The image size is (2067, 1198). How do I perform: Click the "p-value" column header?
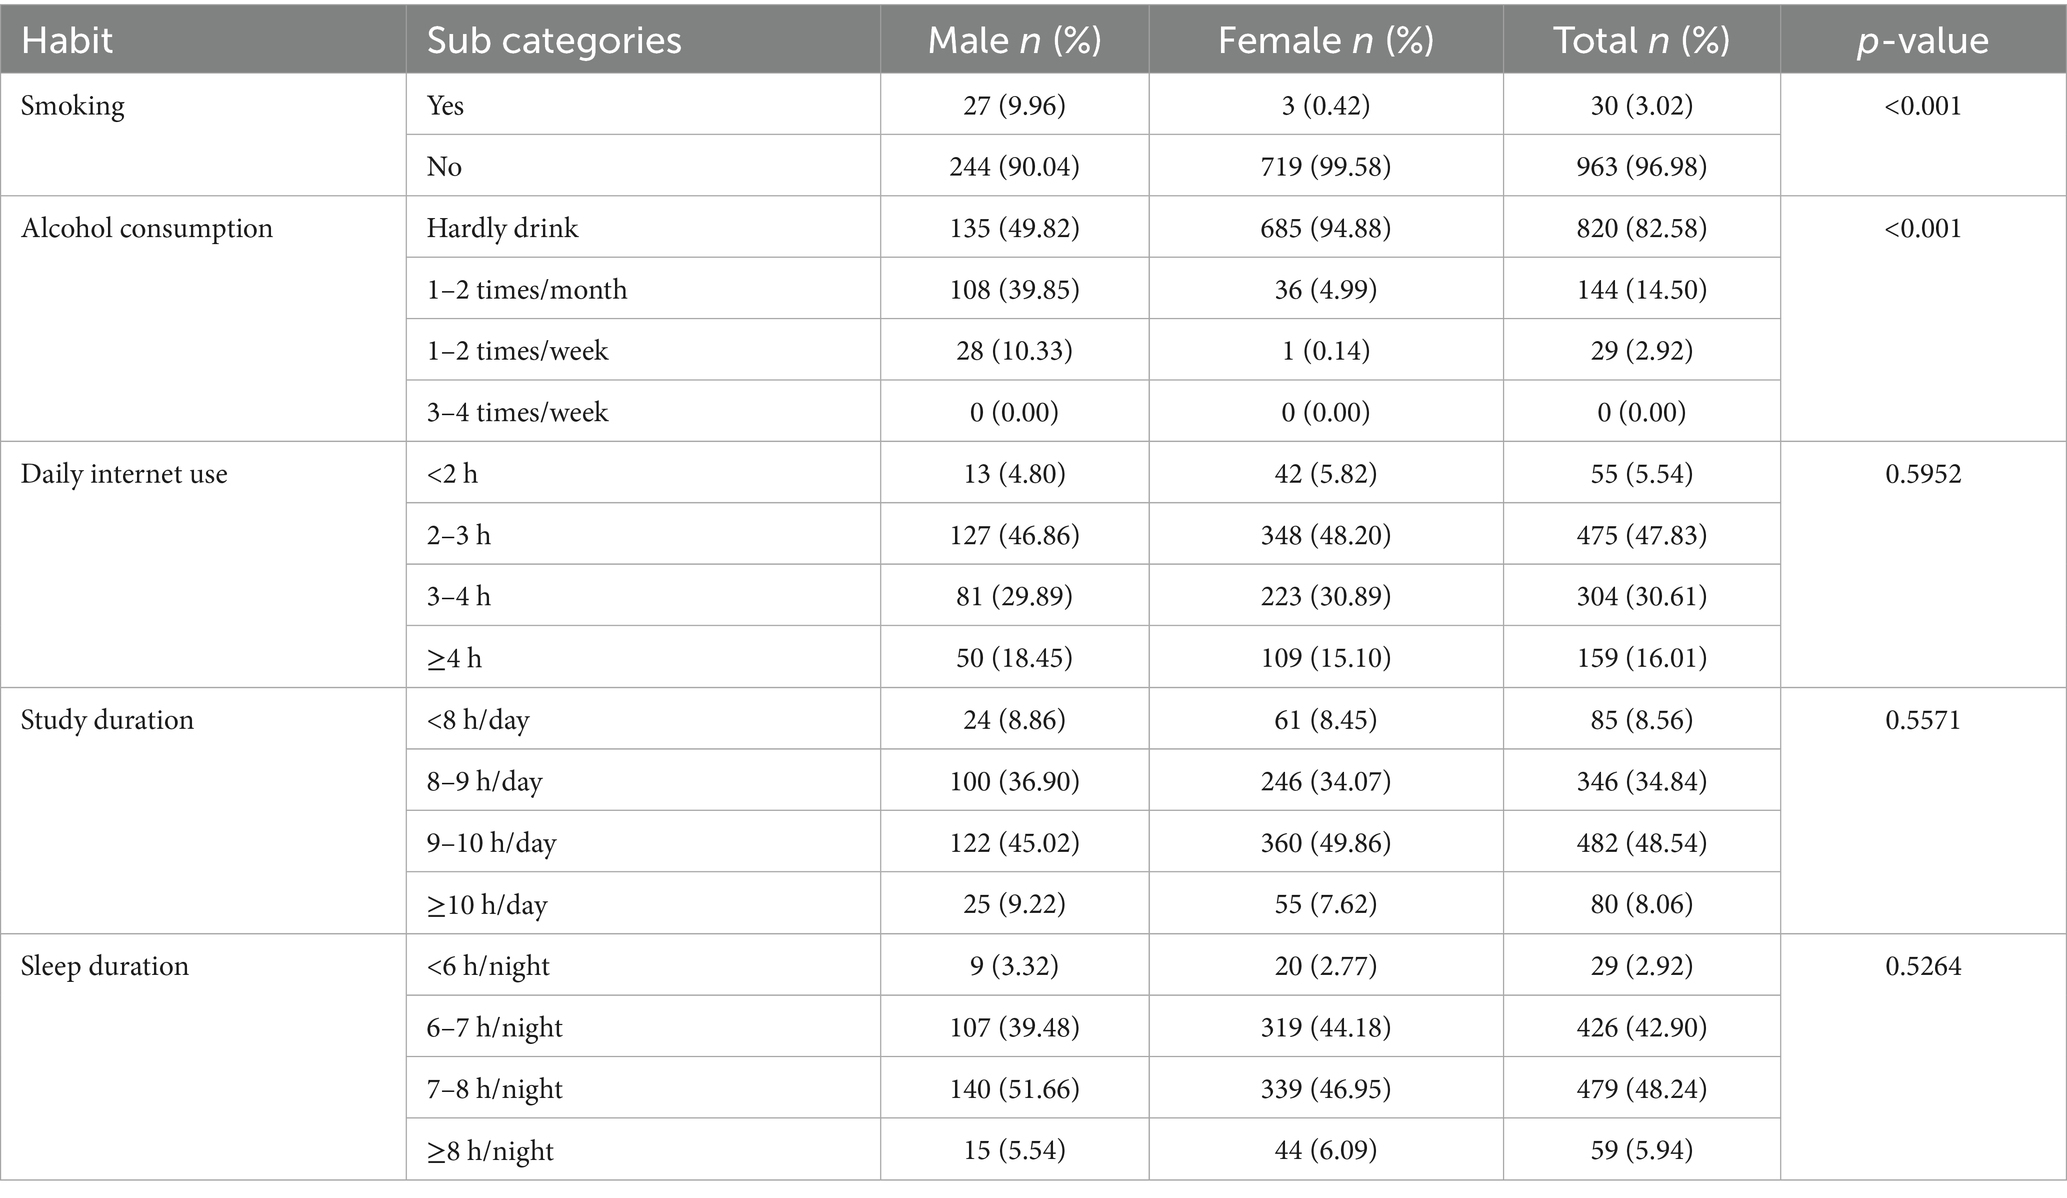pyautogui.click(x=1922, y=40)
